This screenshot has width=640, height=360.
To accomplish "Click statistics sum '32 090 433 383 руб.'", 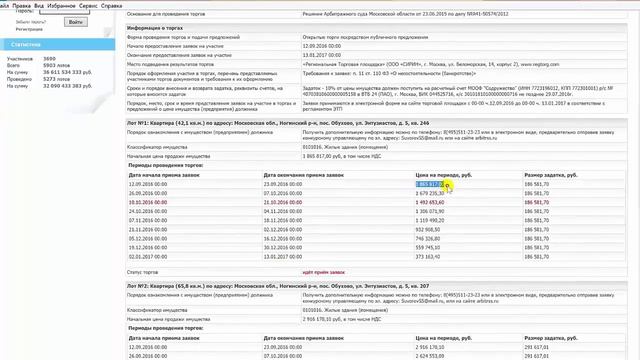I will tap(67, 86).
